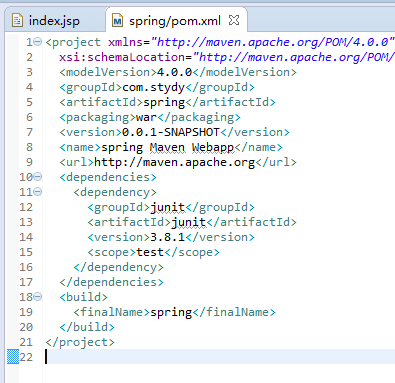395x383 pixels.
Task: Click the opening dependency tag on line 11
Action: (115, 192)
